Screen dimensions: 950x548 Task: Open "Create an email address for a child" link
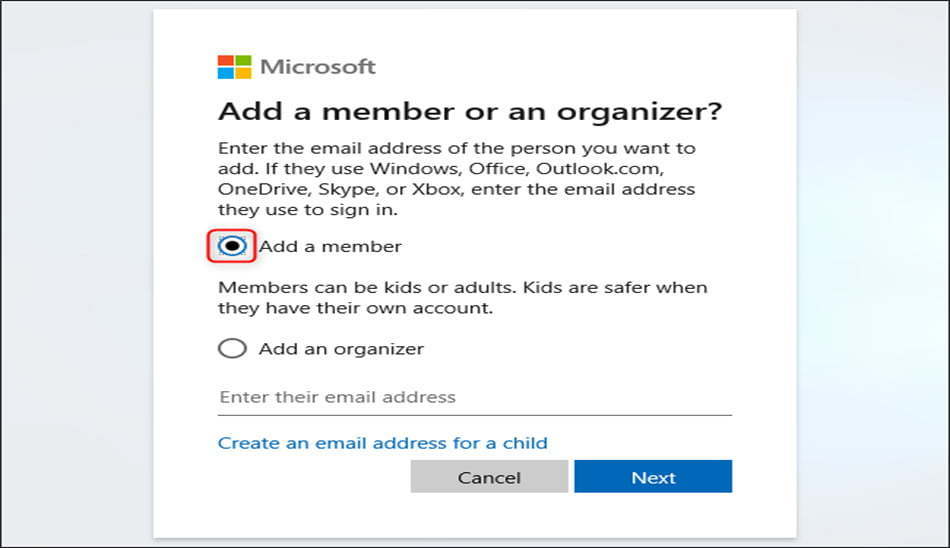(x=382, y=443)
